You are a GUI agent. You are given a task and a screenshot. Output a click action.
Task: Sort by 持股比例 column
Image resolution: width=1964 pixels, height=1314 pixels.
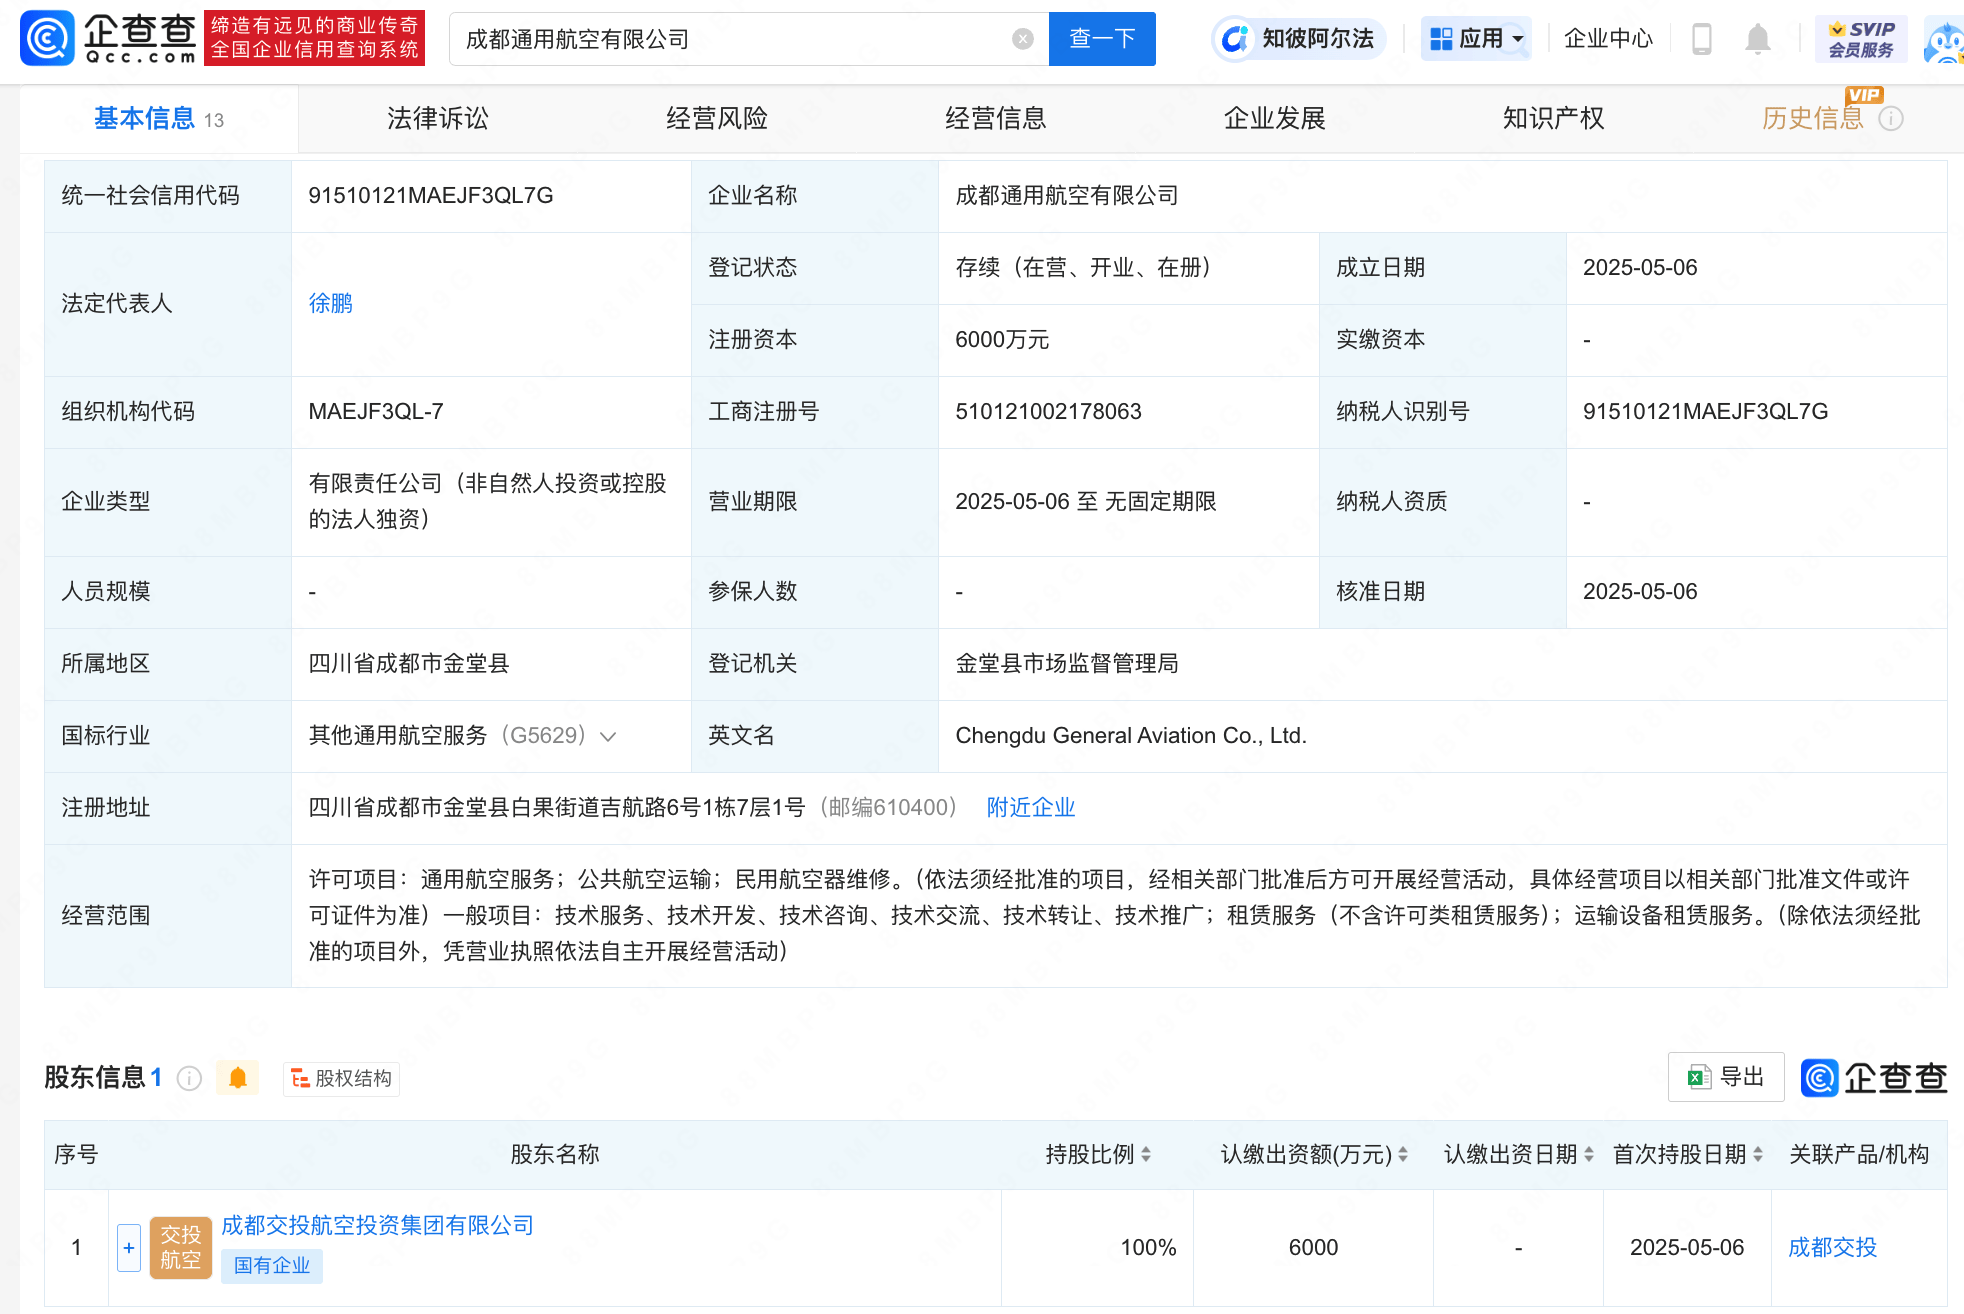pos(1146,1155)
